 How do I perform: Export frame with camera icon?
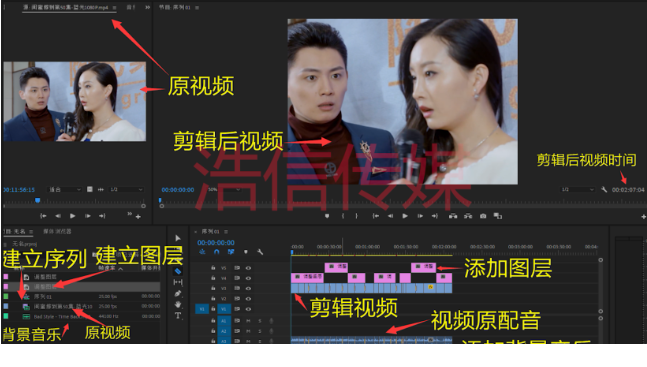coord(483,216)
